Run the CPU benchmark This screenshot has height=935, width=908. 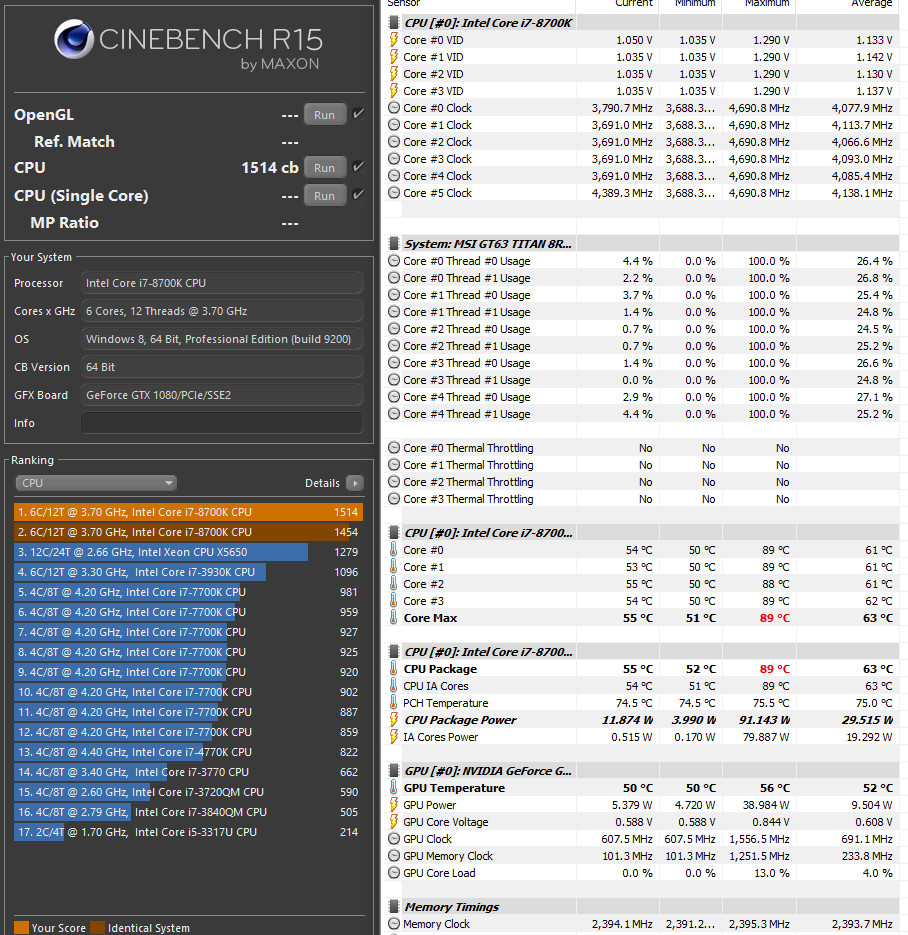[324, 168]
